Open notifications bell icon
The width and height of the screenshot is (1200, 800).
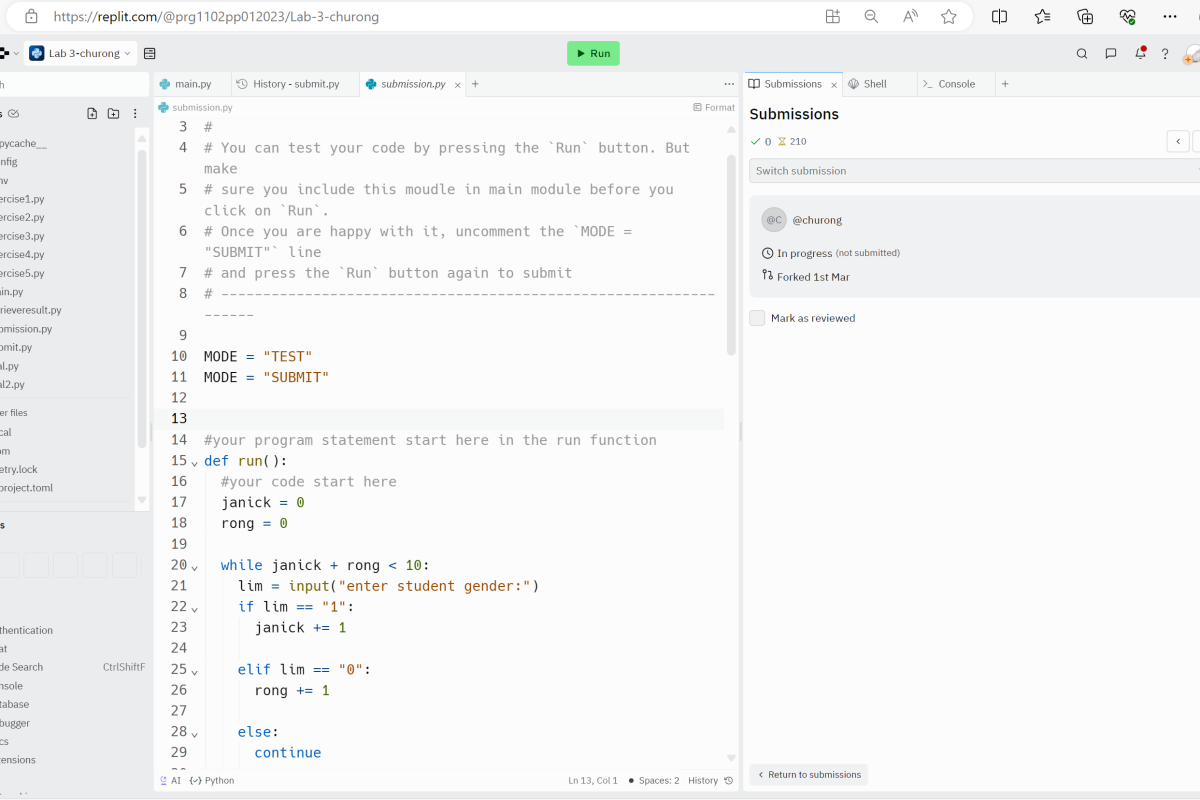1139,53
